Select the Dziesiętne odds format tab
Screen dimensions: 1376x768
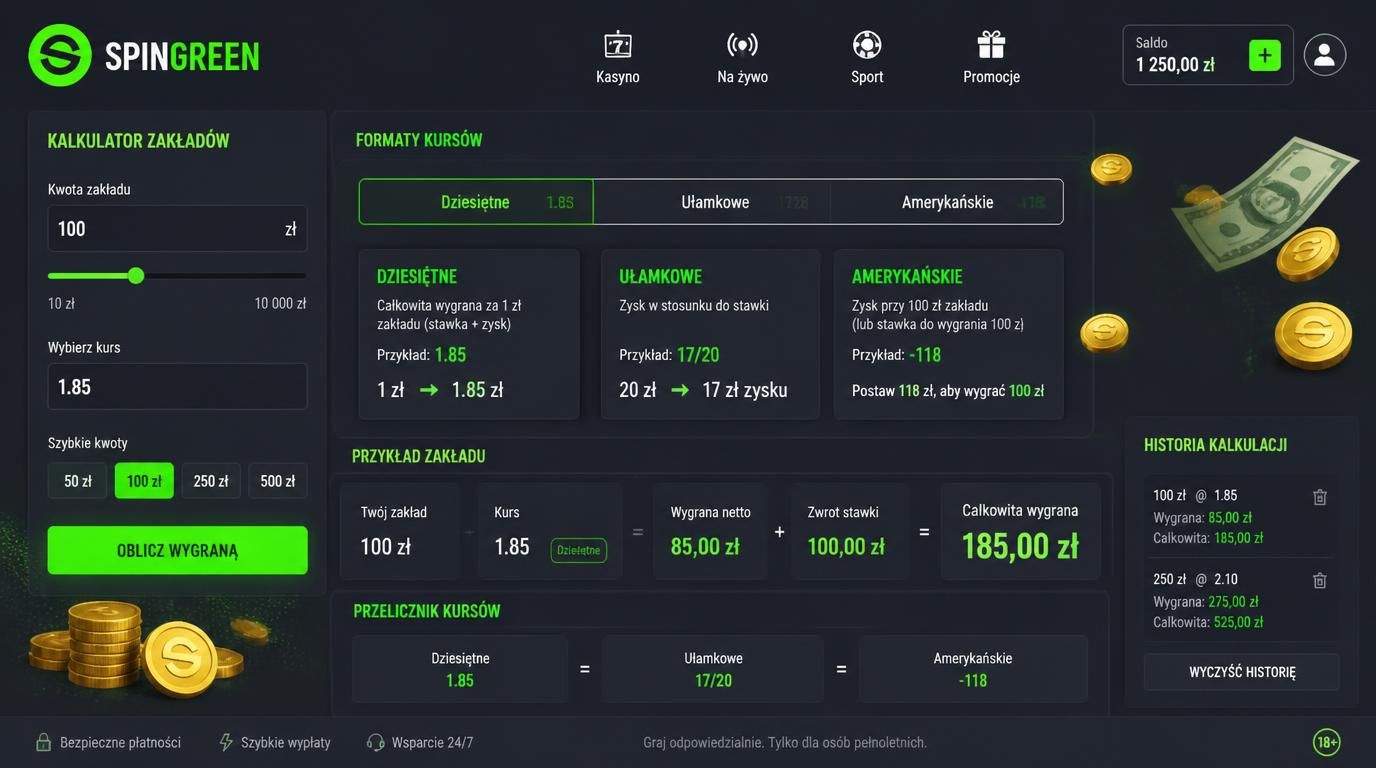click(476, 202)
